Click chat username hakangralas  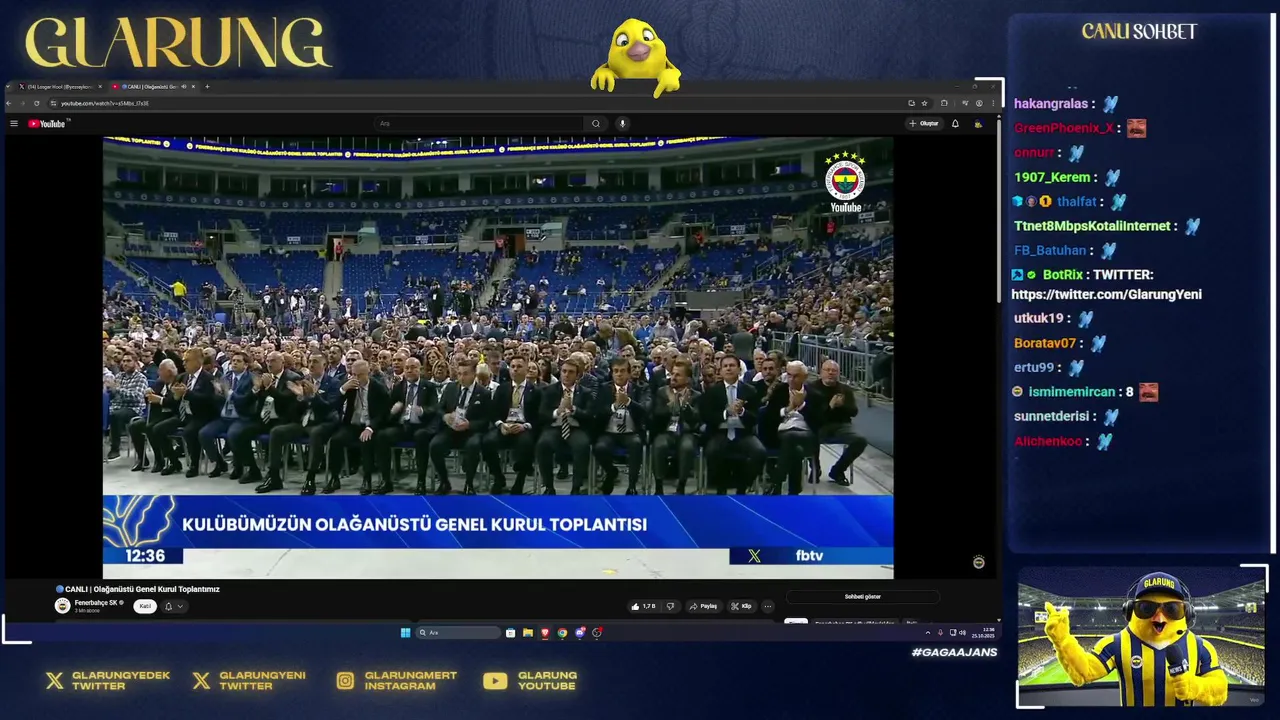(x=1050, y=104)
